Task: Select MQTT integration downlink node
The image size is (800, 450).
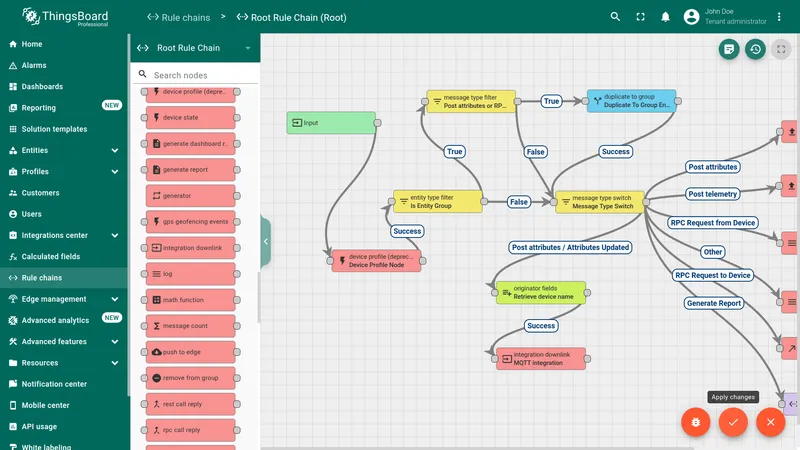Action: tap(541, 359)
